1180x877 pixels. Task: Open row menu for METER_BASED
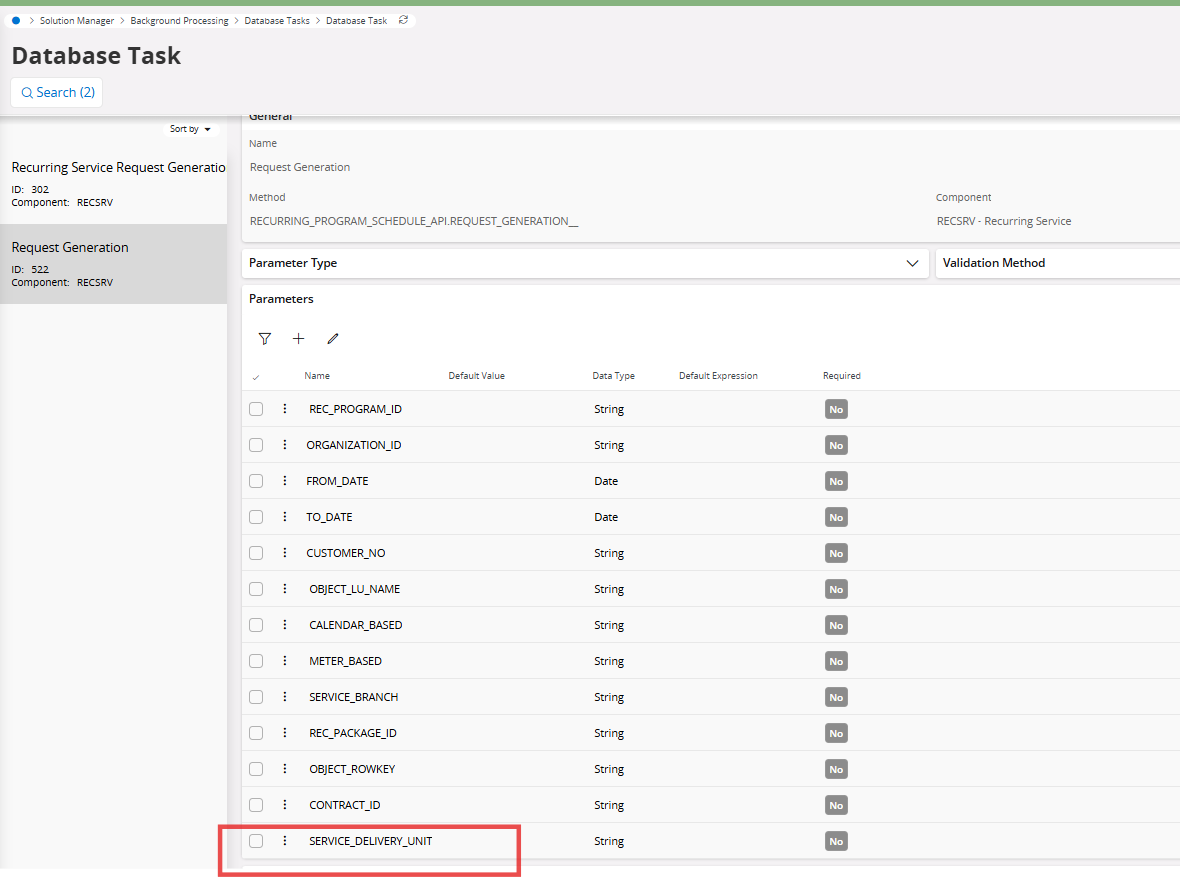[284, 661]
